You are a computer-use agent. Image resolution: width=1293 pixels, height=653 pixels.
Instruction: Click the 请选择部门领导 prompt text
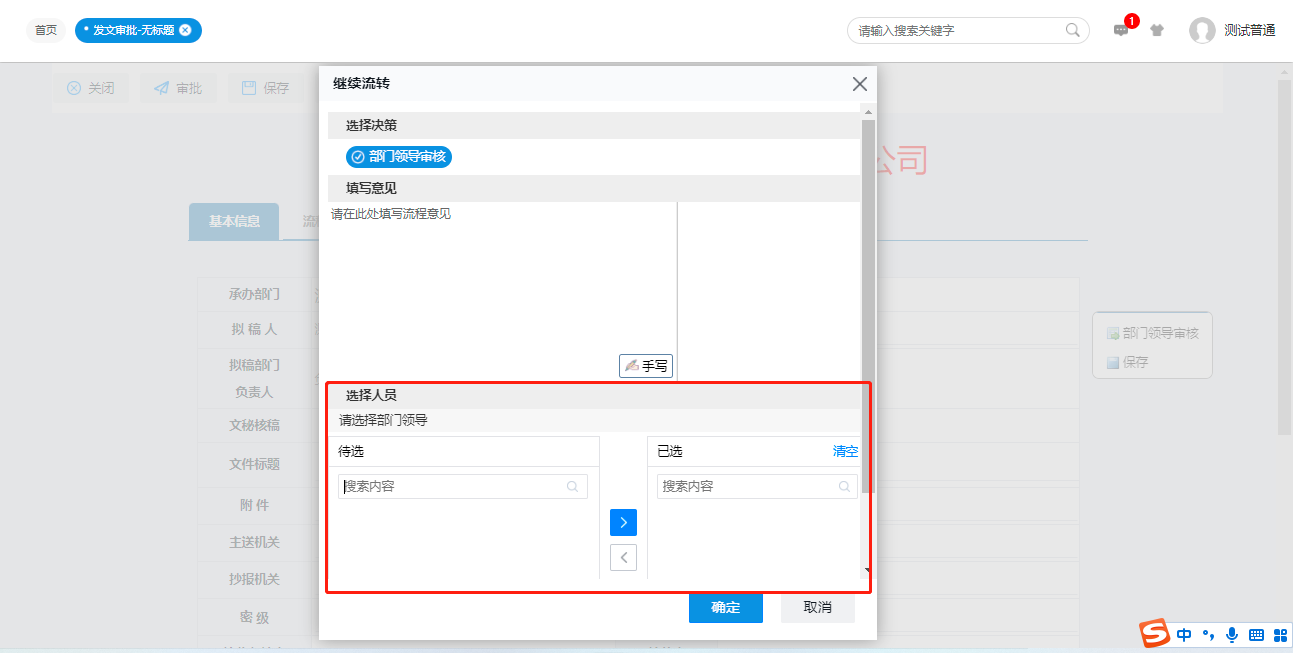[383, 420]
